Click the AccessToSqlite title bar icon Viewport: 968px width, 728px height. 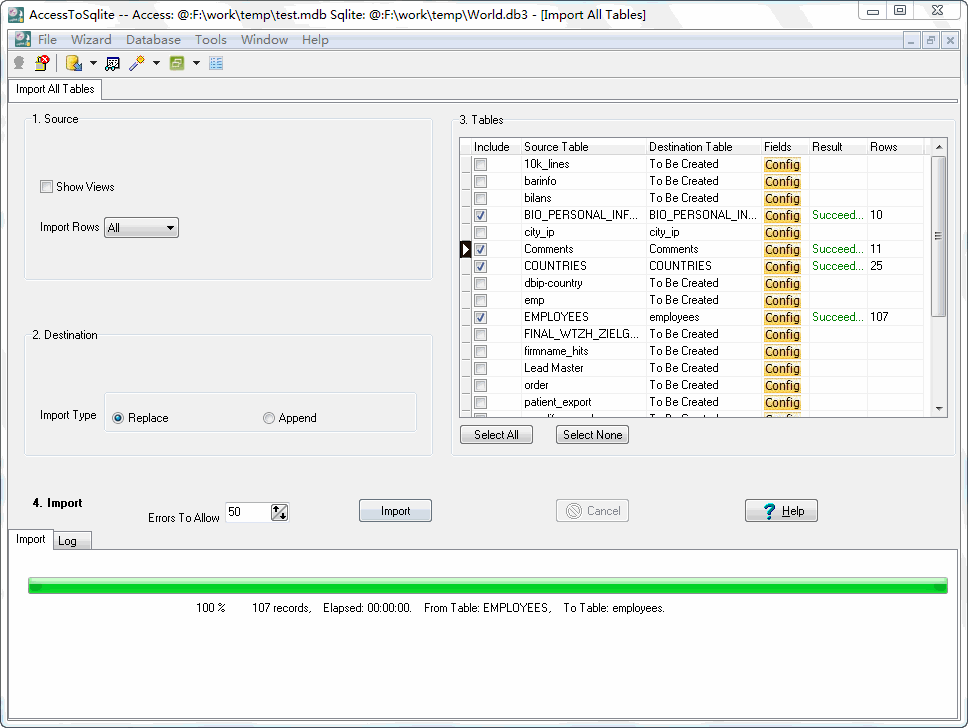coord(15,14)
